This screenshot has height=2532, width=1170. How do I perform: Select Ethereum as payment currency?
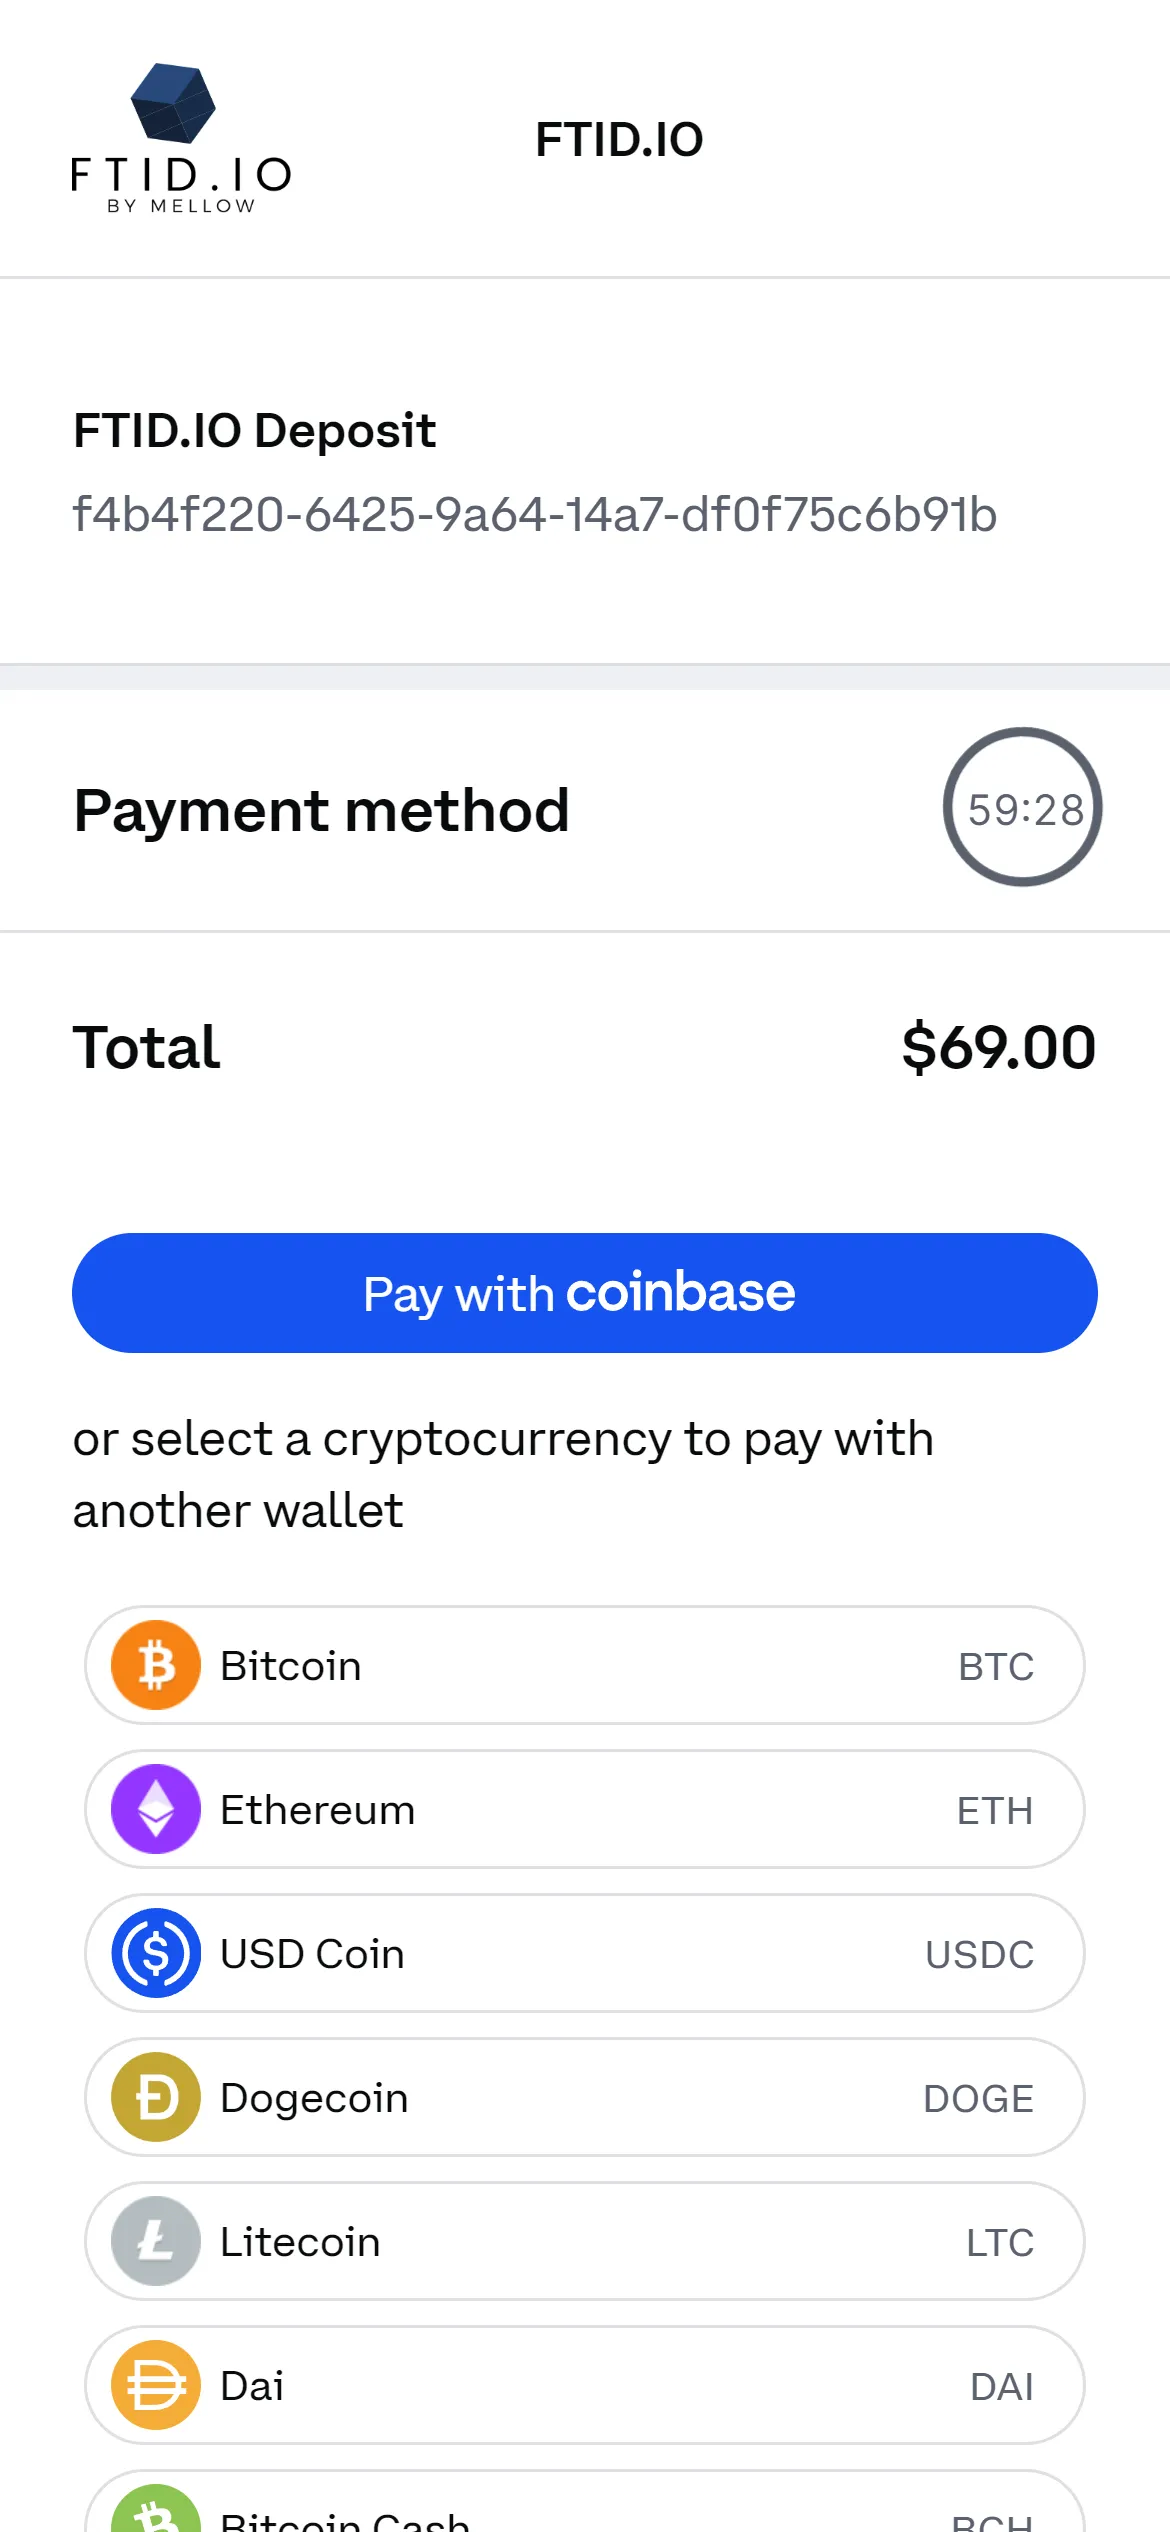click(x=585, y=1809)
